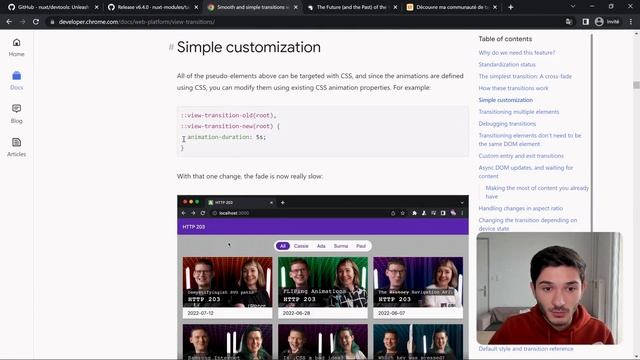The image size is (640, 360).
Task: Open the side panel icon in the toolbar
Action: [x=585, y=22]
